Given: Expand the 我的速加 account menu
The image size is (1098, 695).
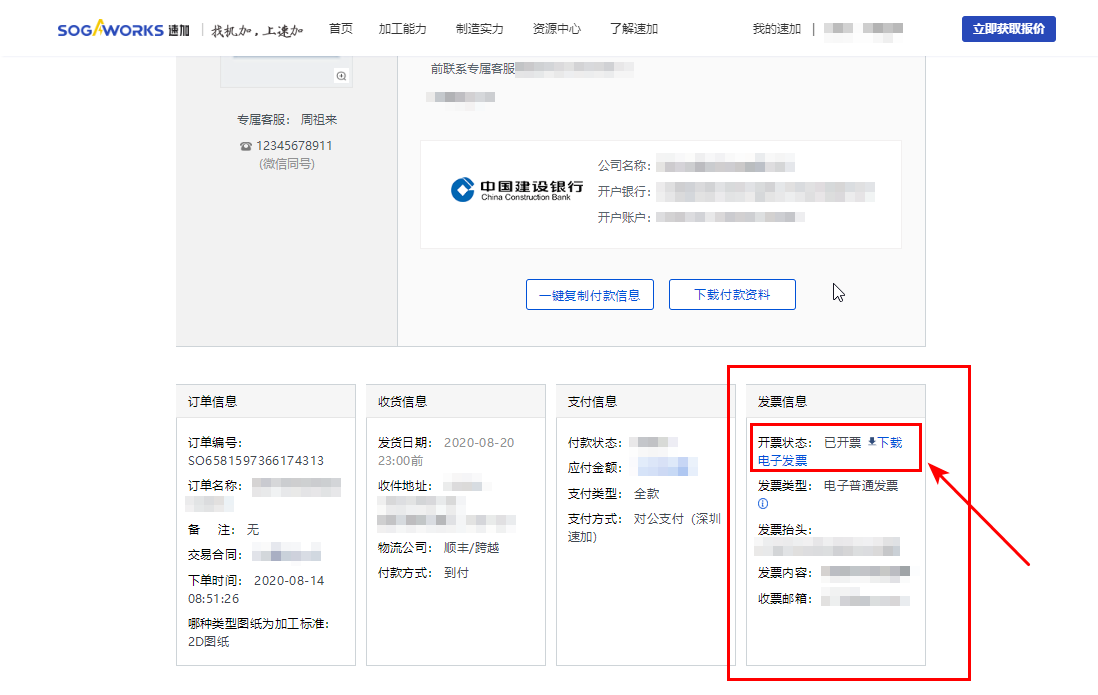Looking at the screenshot, I should pos(776,29).
